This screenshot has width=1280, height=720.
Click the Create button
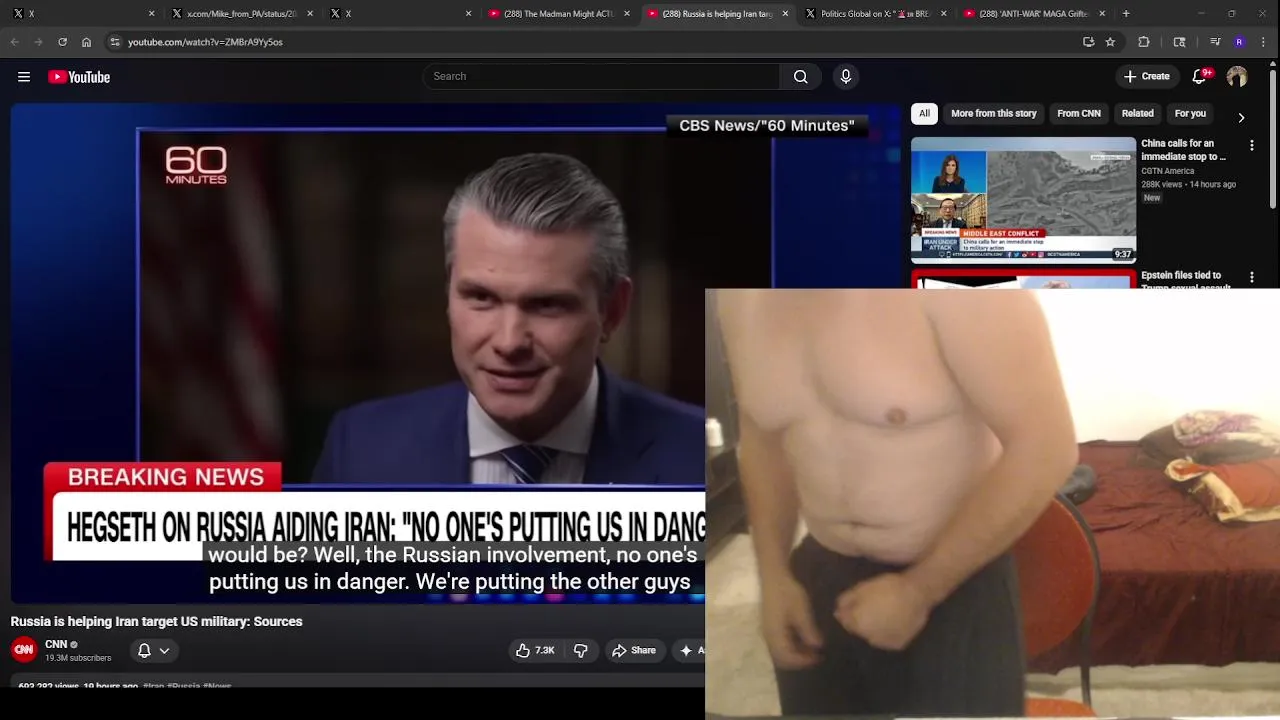pos(1146,76)
